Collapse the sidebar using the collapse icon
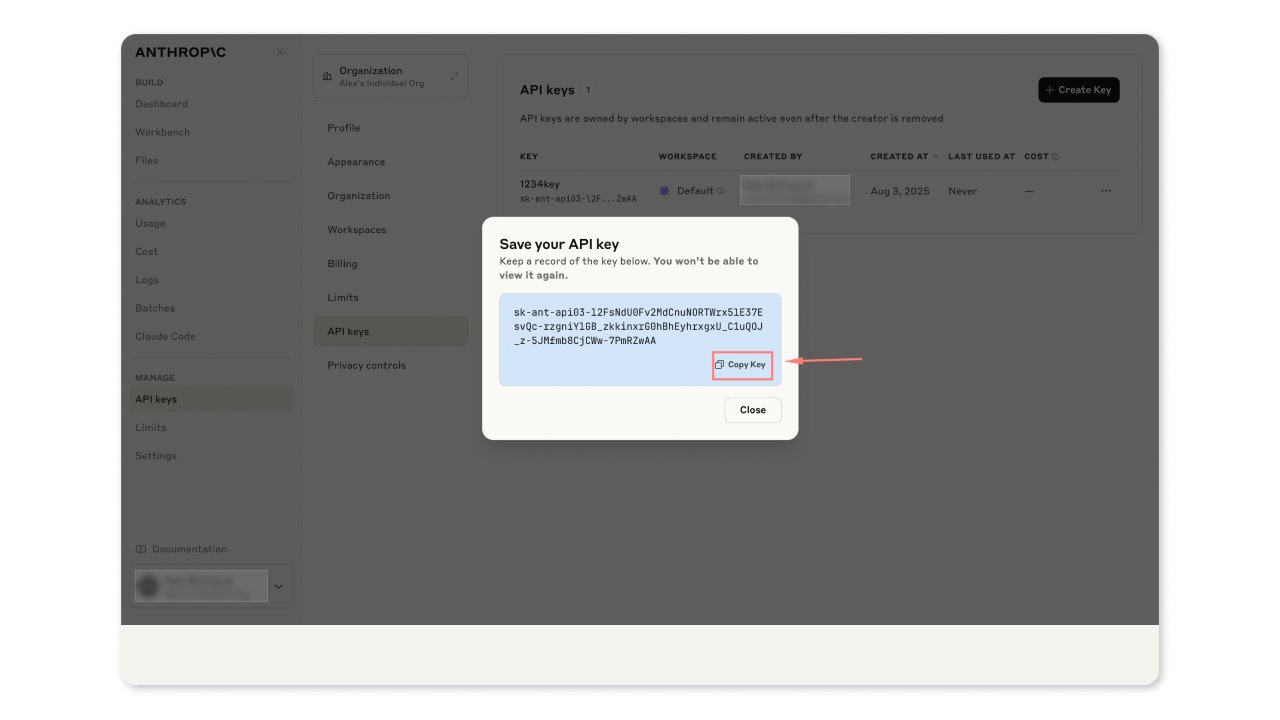 (x=282, y=52)
